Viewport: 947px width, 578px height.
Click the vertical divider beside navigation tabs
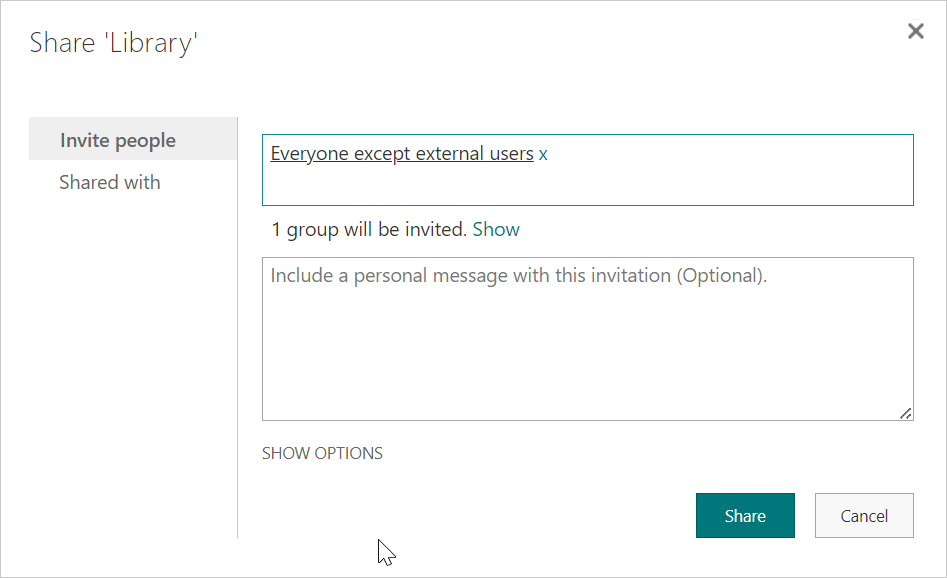pyautogui.click(x=237, y=327)
